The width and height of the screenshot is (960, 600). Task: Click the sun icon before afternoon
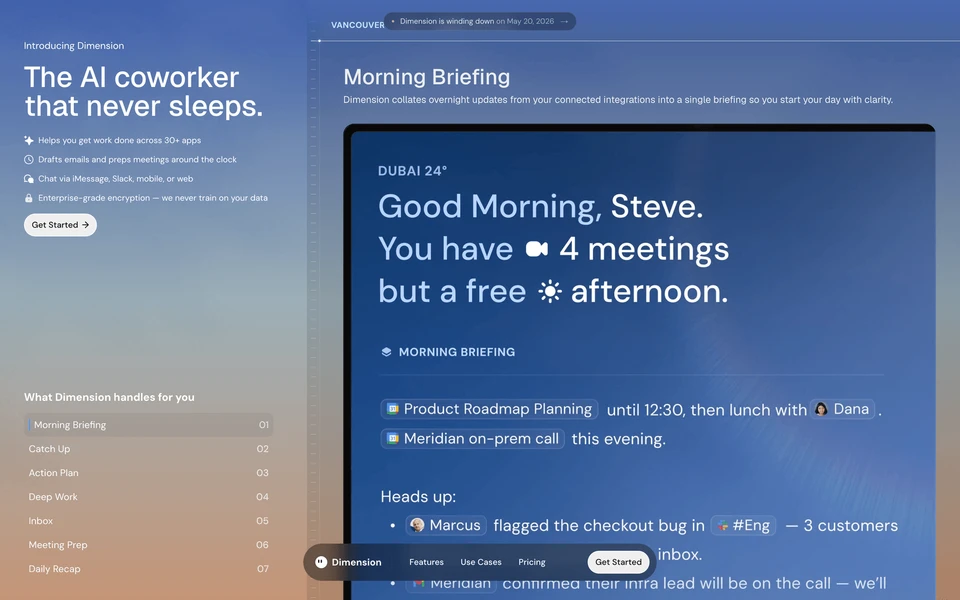click(550, 291)
